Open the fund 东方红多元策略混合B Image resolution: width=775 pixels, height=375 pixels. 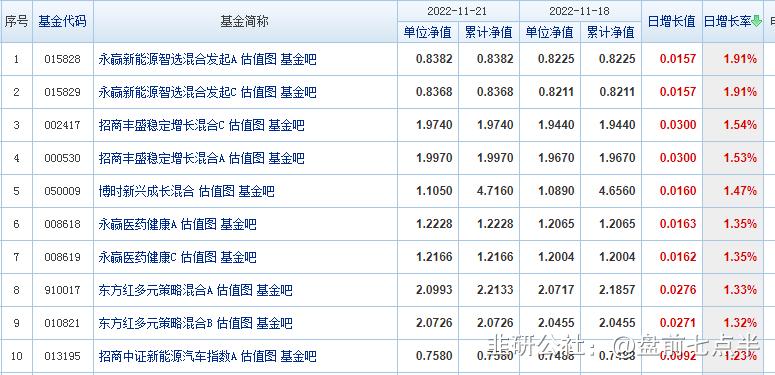click(156, 324)
